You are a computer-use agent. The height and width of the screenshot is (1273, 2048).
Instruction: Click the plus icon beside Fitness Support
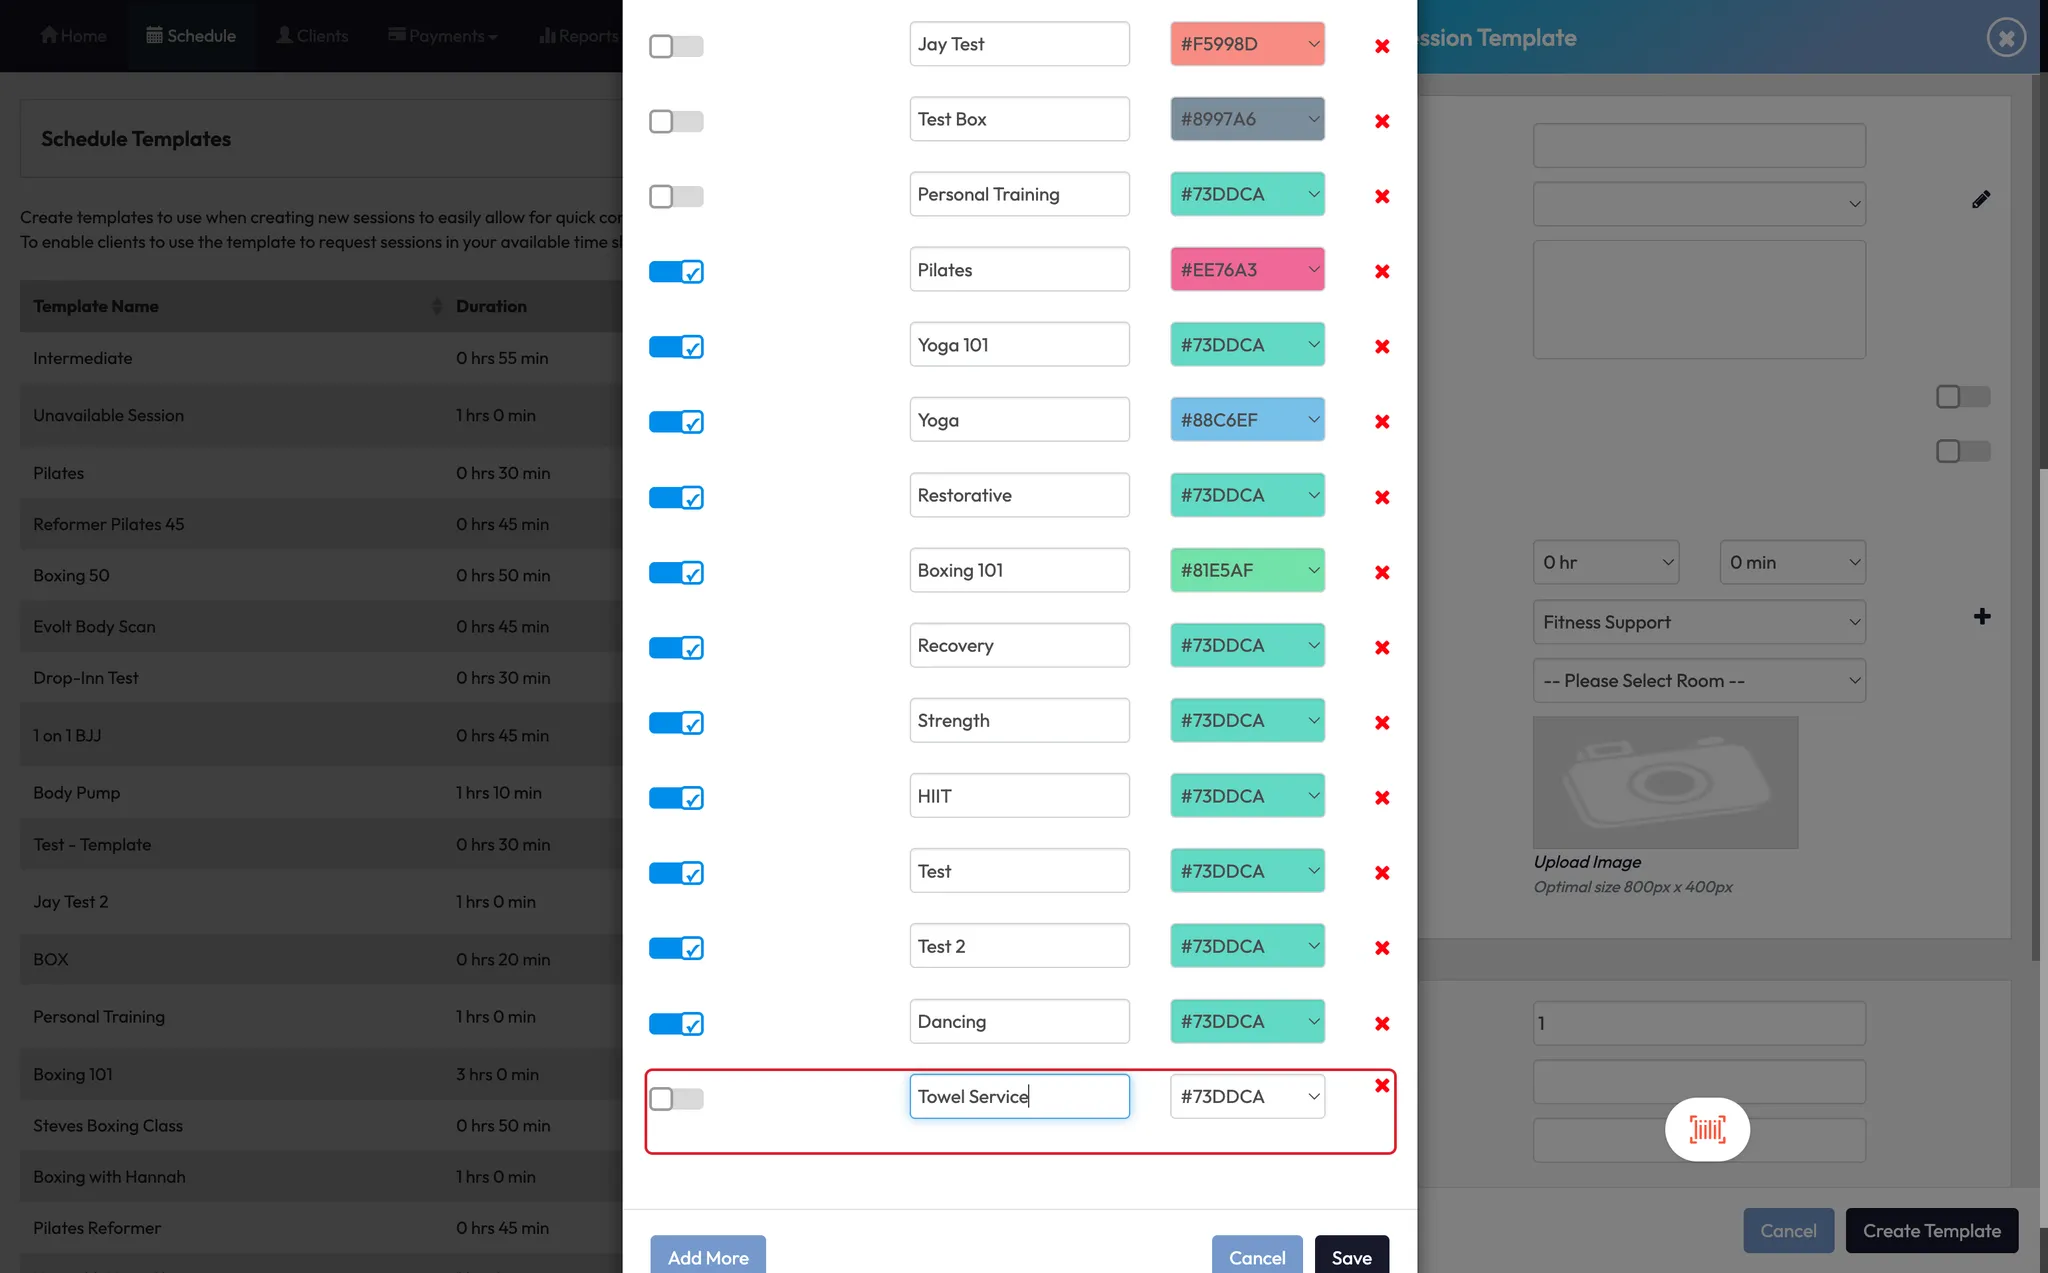coord(1981,617)
